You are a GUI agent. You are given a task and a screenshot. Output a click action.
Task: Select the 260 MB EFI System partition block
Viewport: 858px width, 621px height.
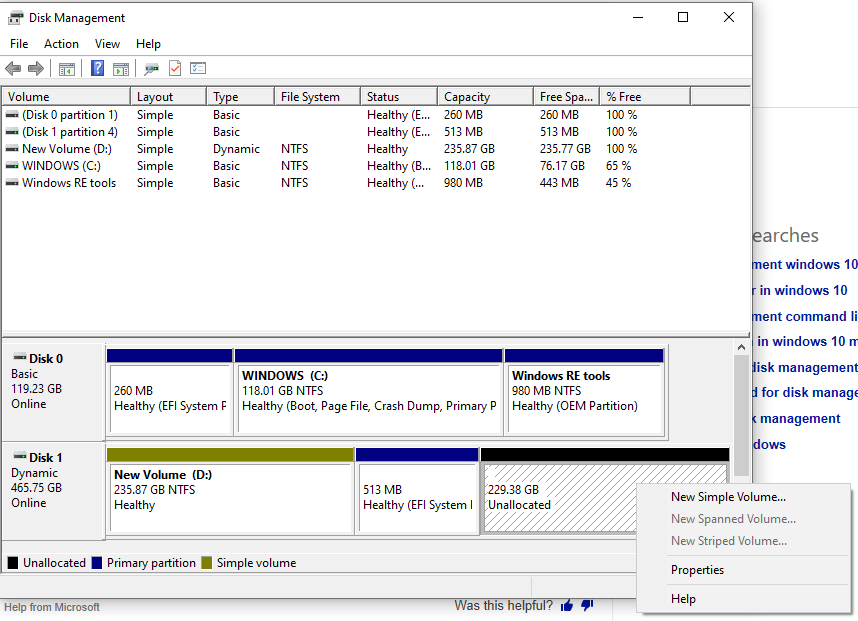coord(170,393)
